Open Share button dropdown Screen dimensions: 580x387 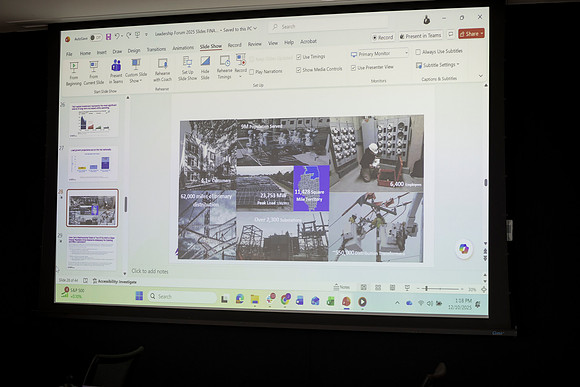point(482,33)
